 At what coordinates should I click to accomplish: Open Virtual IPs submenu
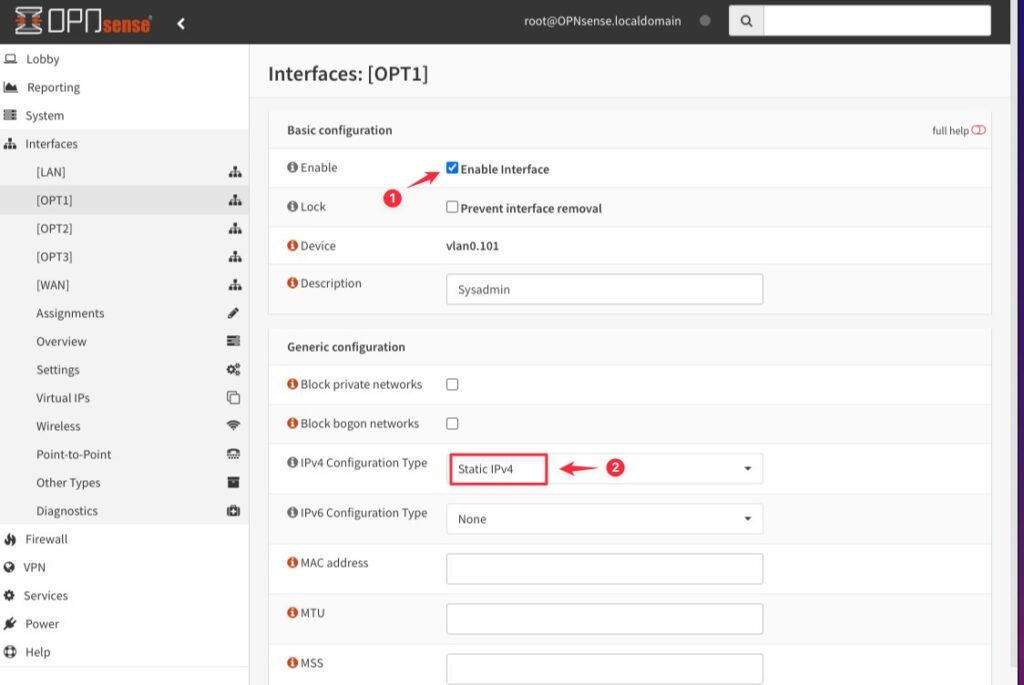(x=63, y=398)
